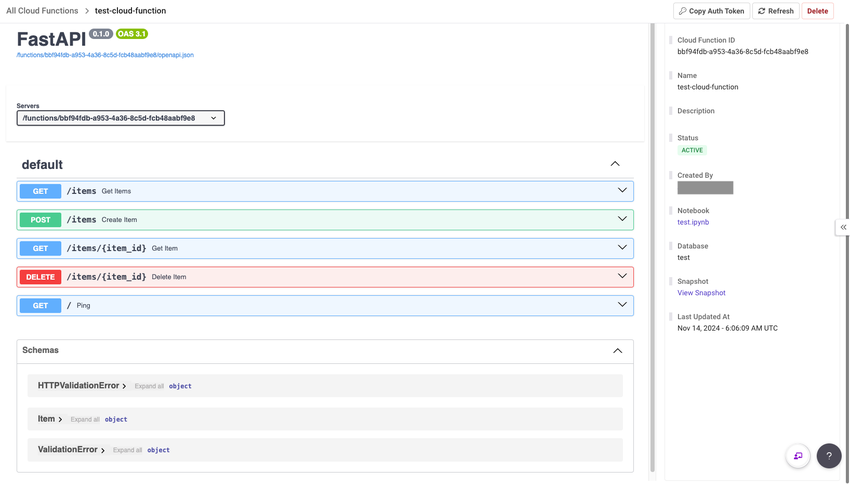Open the help question mark button
This screenshot has height=485, width=850.
coord(829,456)
